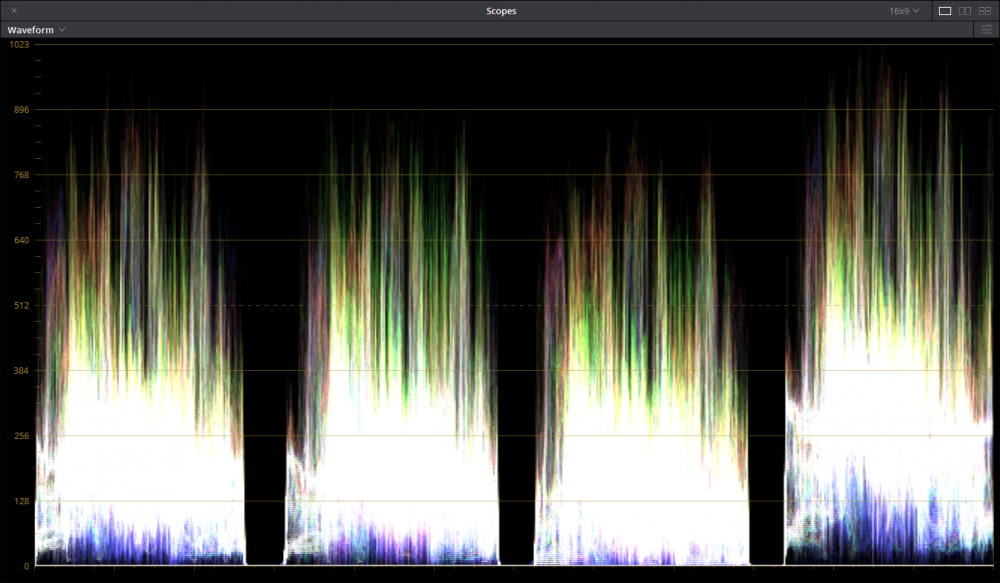Open the Waveform scope settings icon
The width and height of the screenshot is (1000, 583).
click(986, 30)
